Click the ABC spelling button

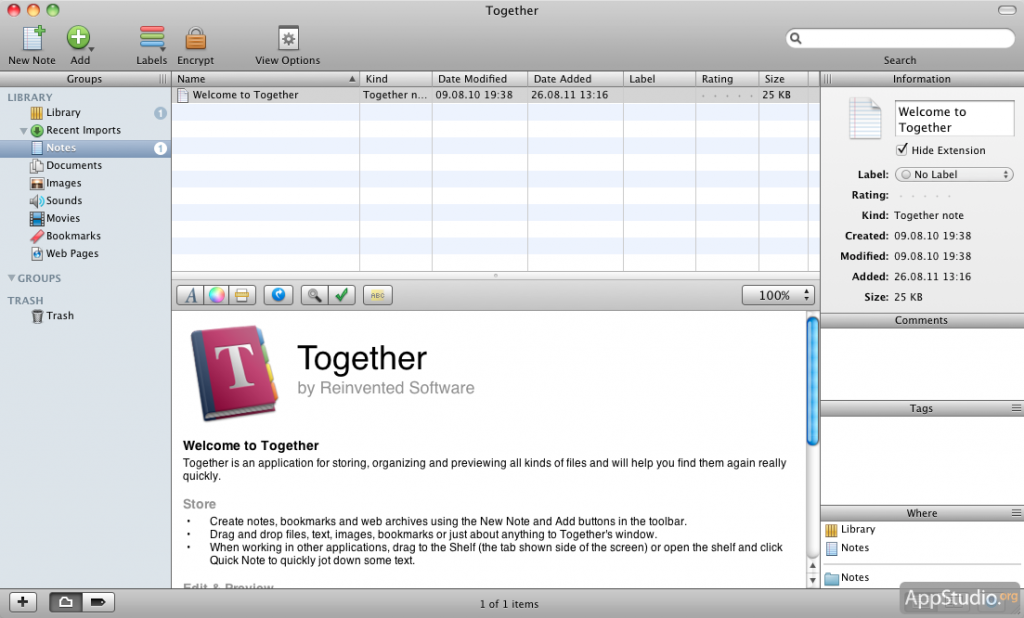[x=377, y=295]
